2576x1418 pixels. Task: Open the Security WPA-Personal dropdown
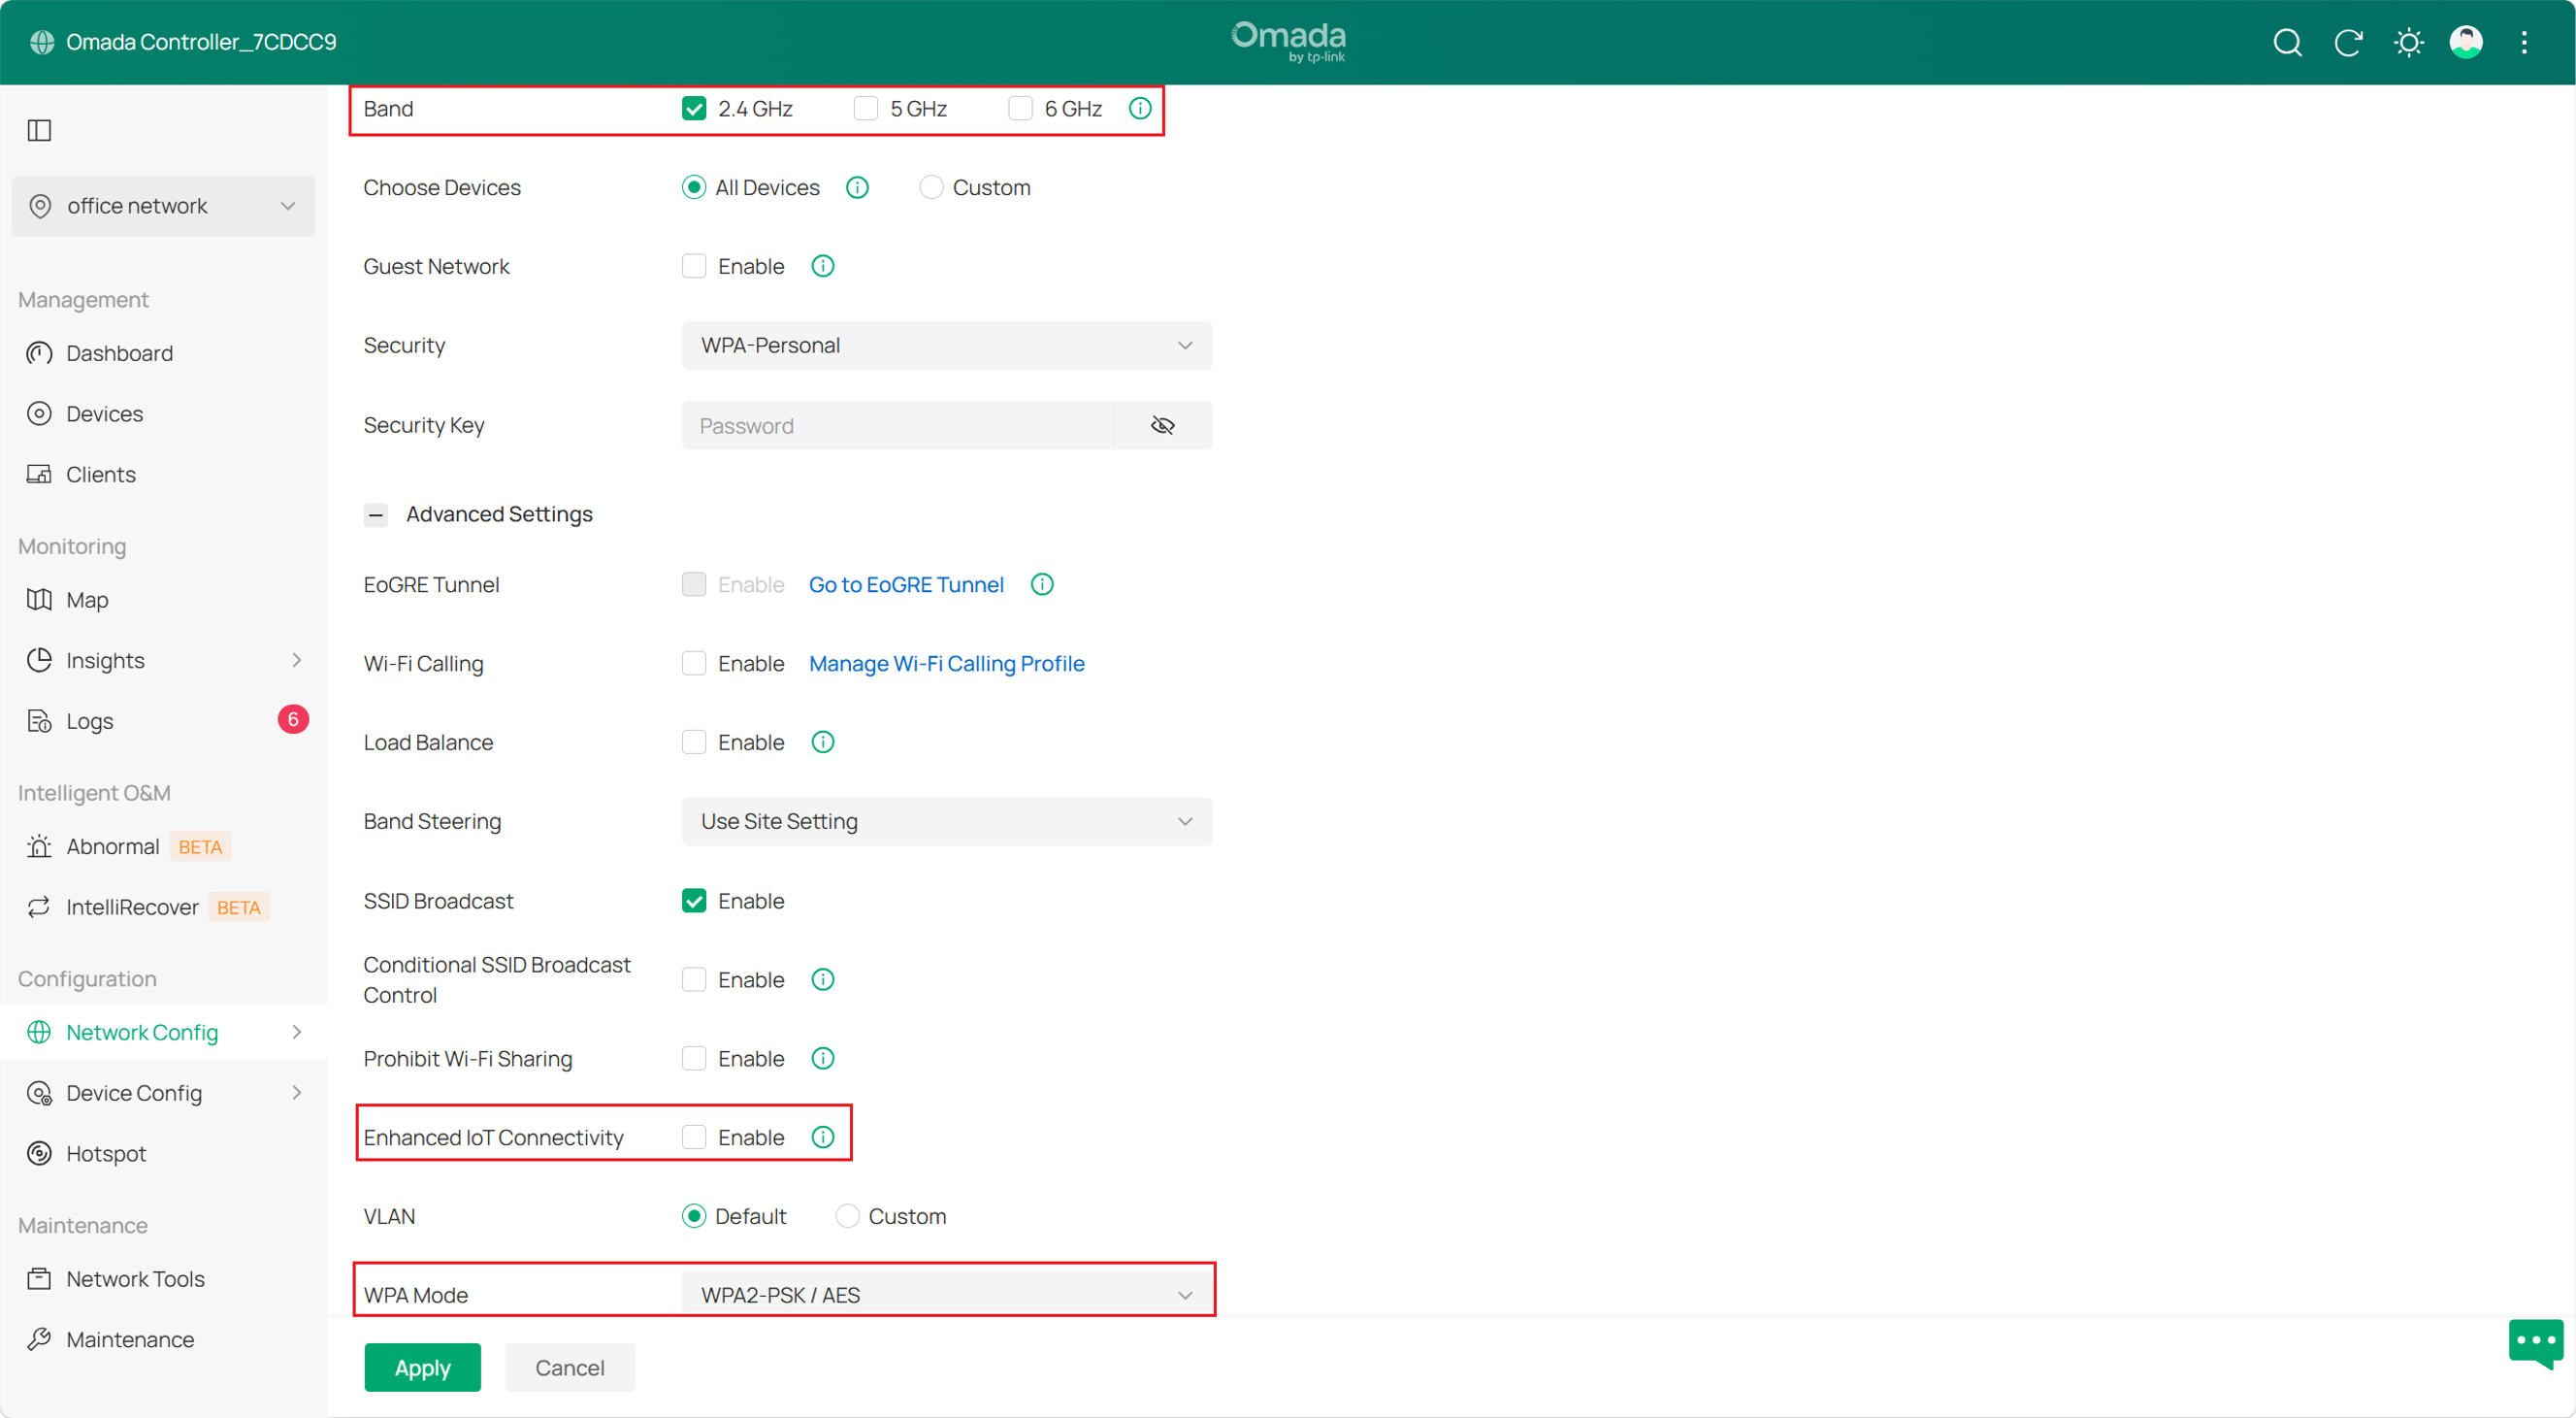click(x=946, y=345)
